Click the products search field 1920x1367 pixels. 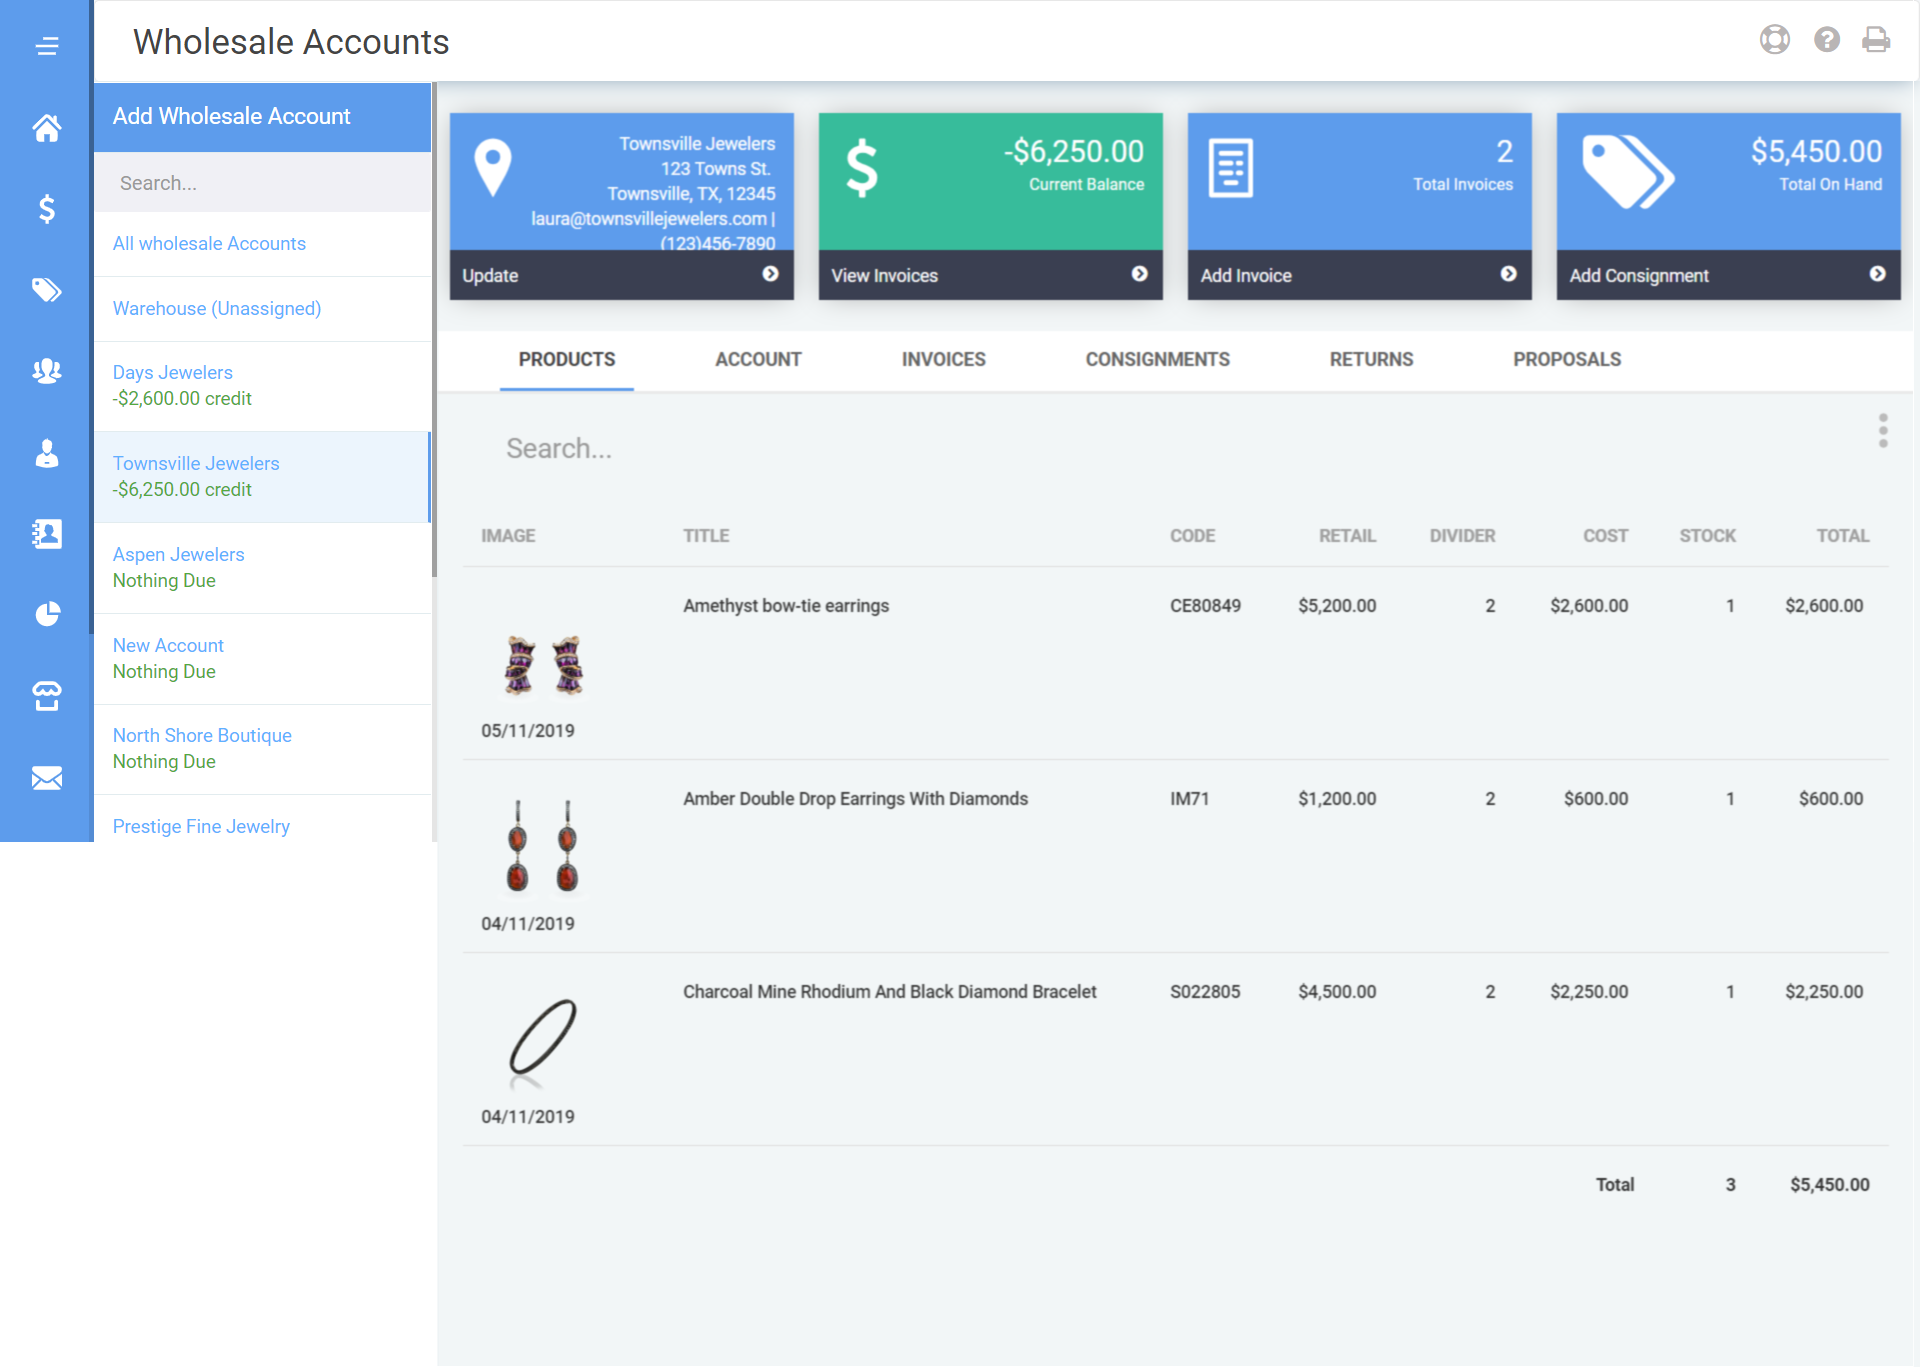point(1160,448)
